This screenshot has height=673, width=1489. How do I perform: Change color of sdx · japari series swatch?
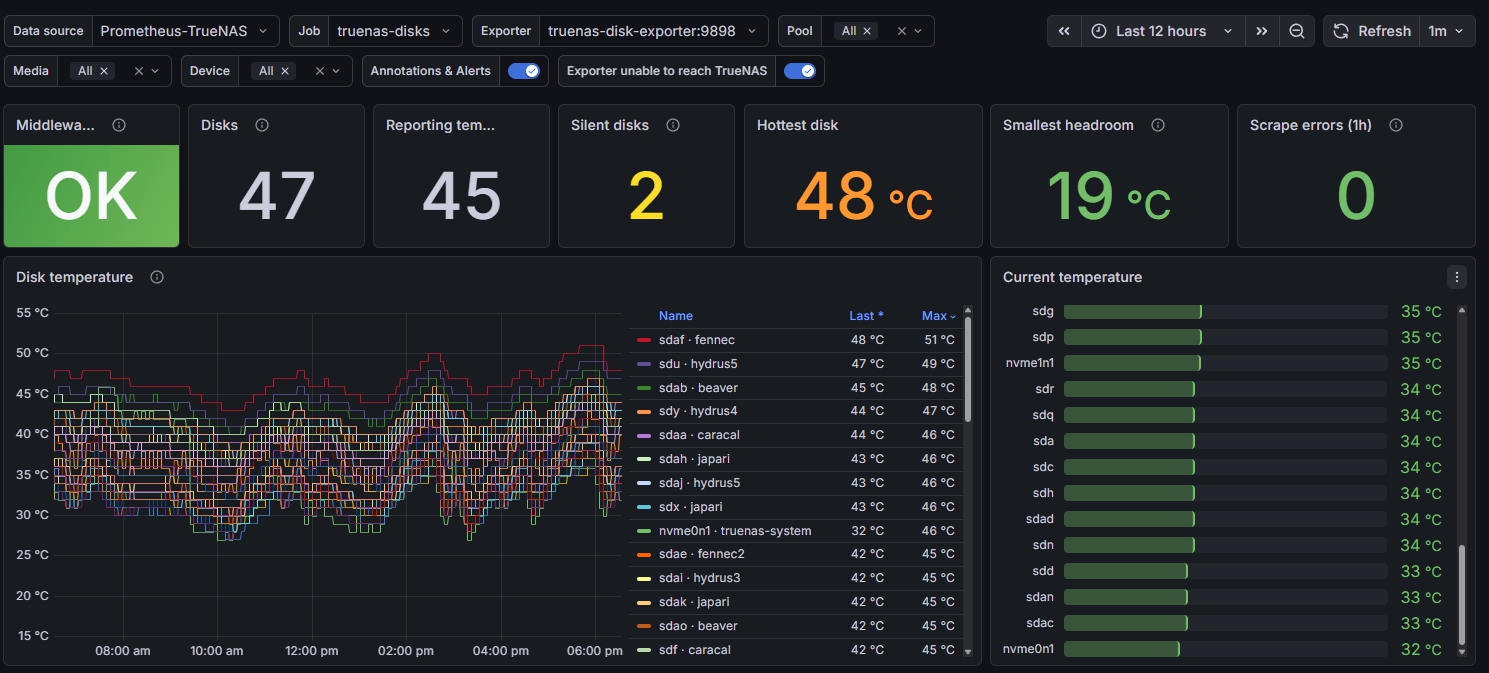pos(644,507)
